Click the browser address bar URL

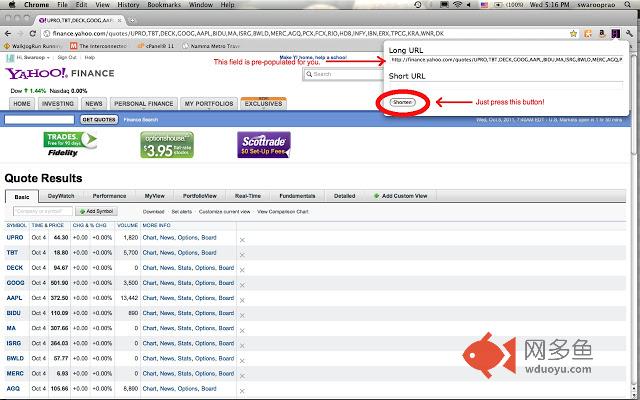coord(247,33)
